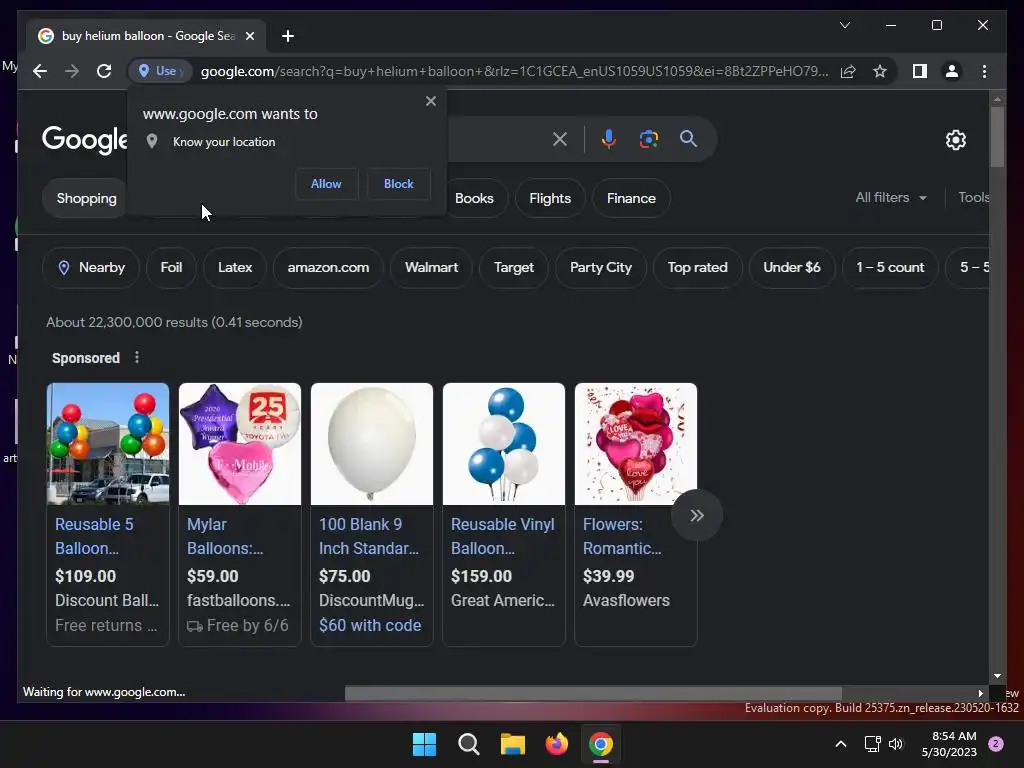Viewport: 1024px width, 768px height.
Task: Open Windows taskbar search
Action: click(x=468, y=744)
